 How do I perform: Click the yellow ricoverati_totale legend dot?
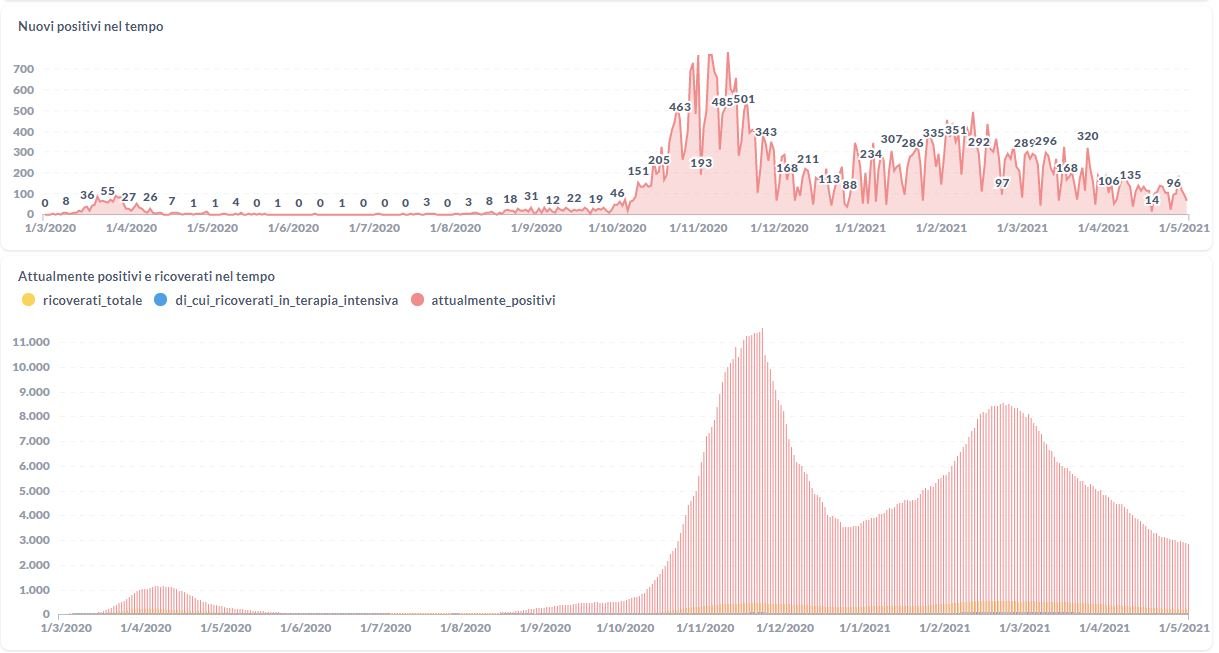coord(28,300)
